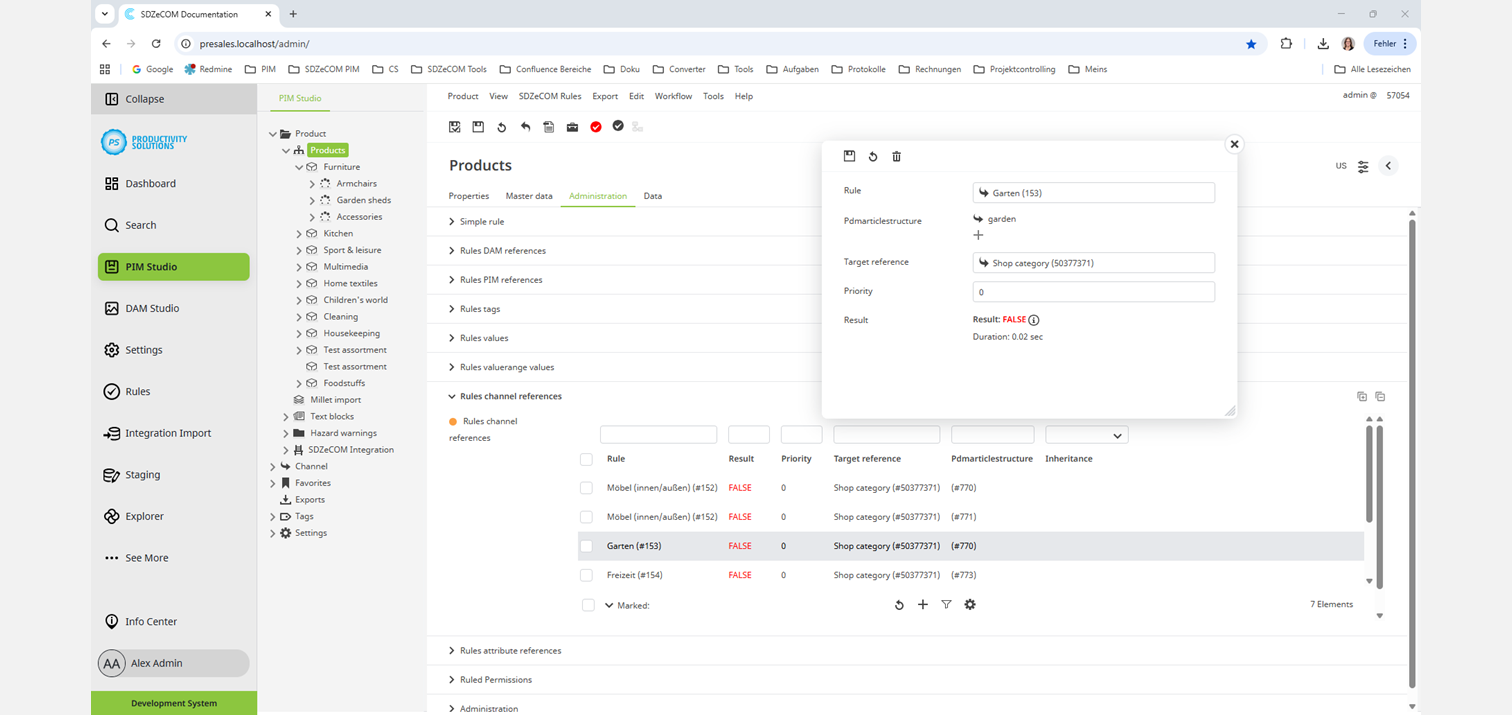Click the info icon next to Result: FALSE
This screenshot has height=715, width=1512.
[1034, 320]
